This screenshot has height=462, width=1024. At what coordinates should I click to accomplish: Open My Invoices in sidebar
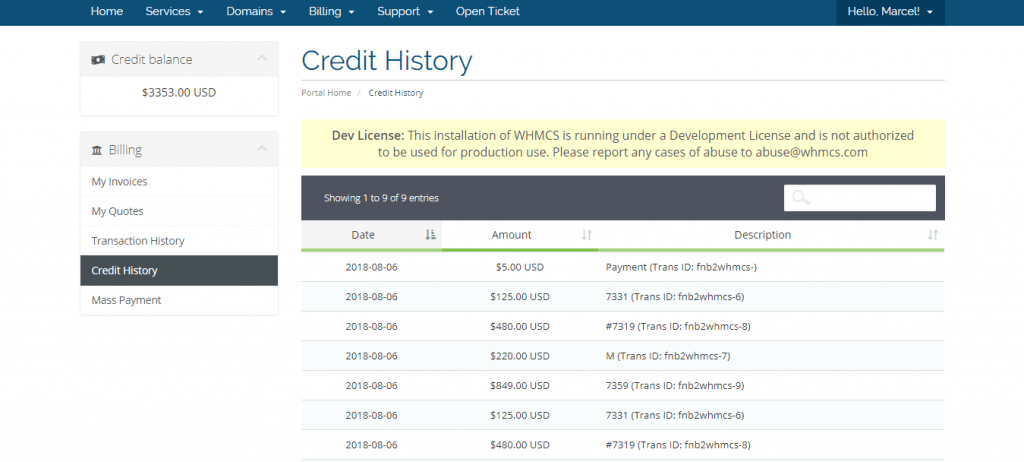coord(119,182)
